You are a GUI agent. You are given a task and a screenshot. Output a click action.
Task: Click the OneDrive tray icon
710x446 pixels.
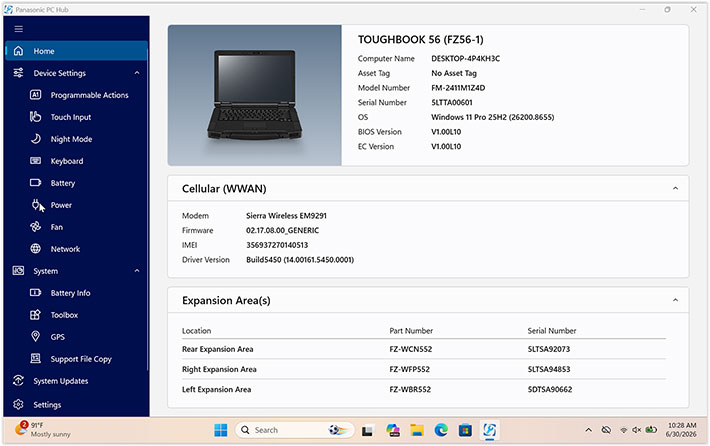click(x=606, y=430)
